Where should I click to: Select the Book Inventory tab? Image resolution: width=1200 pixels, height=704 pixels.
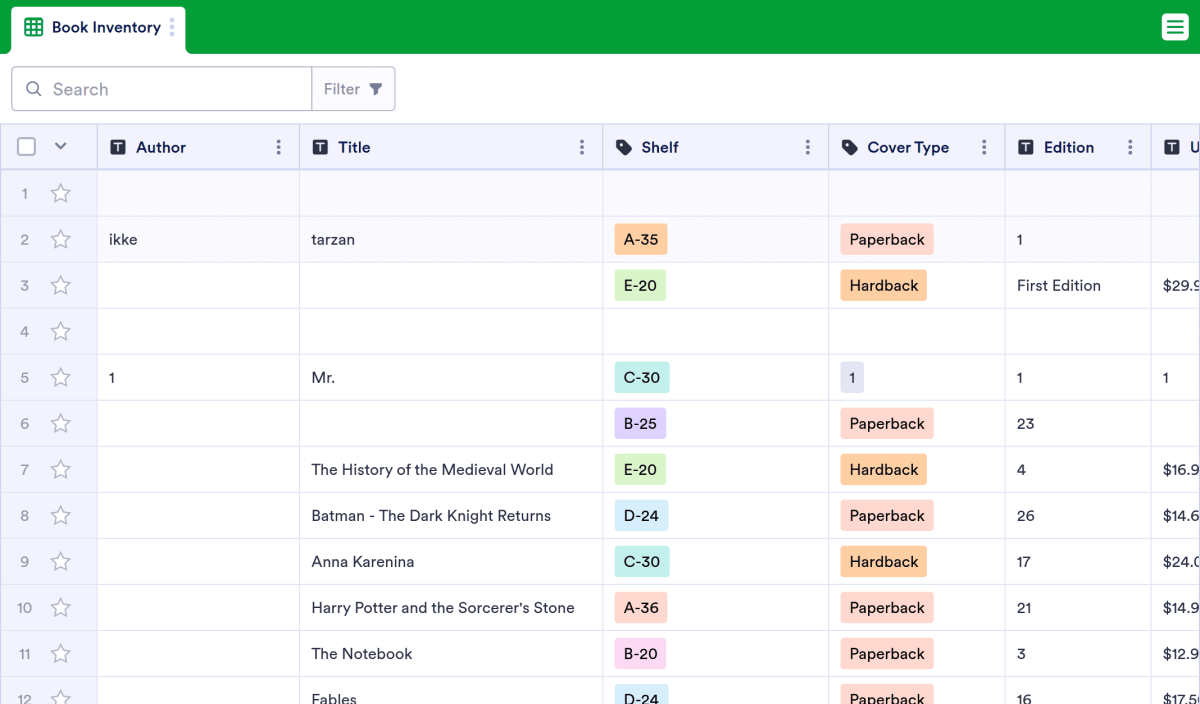(x=98, y=28)
